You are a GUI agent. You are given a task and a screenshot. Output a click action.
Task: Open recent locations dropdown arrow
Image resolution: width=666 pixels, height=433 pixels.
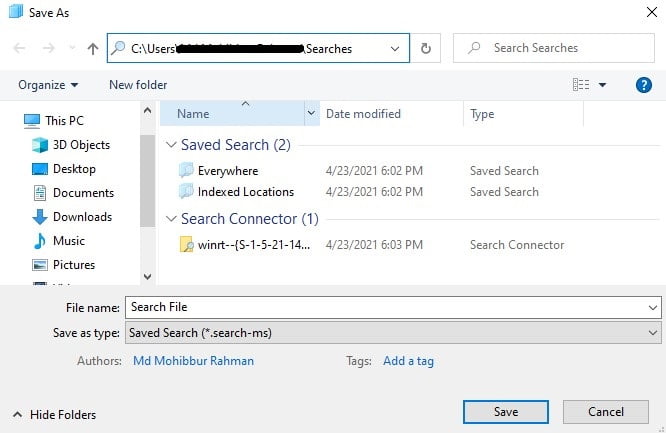(72, 48)
